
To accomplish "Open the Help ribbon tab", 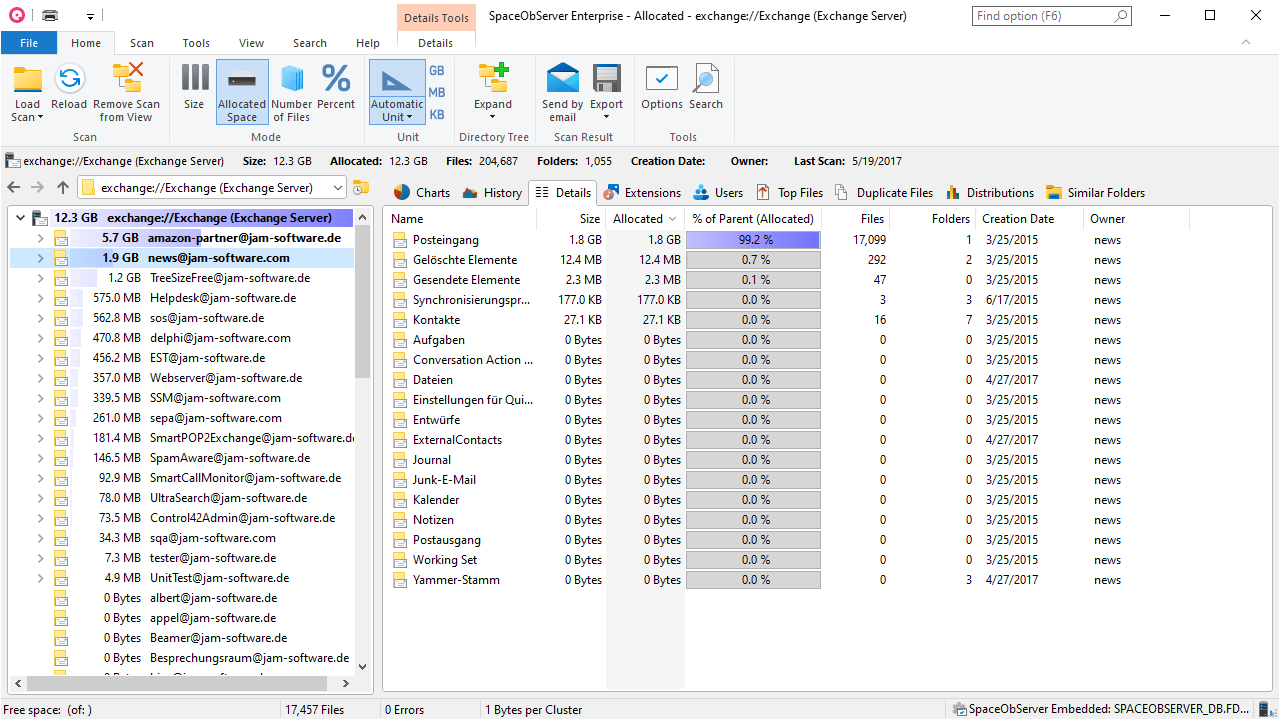I will point(368,43).
